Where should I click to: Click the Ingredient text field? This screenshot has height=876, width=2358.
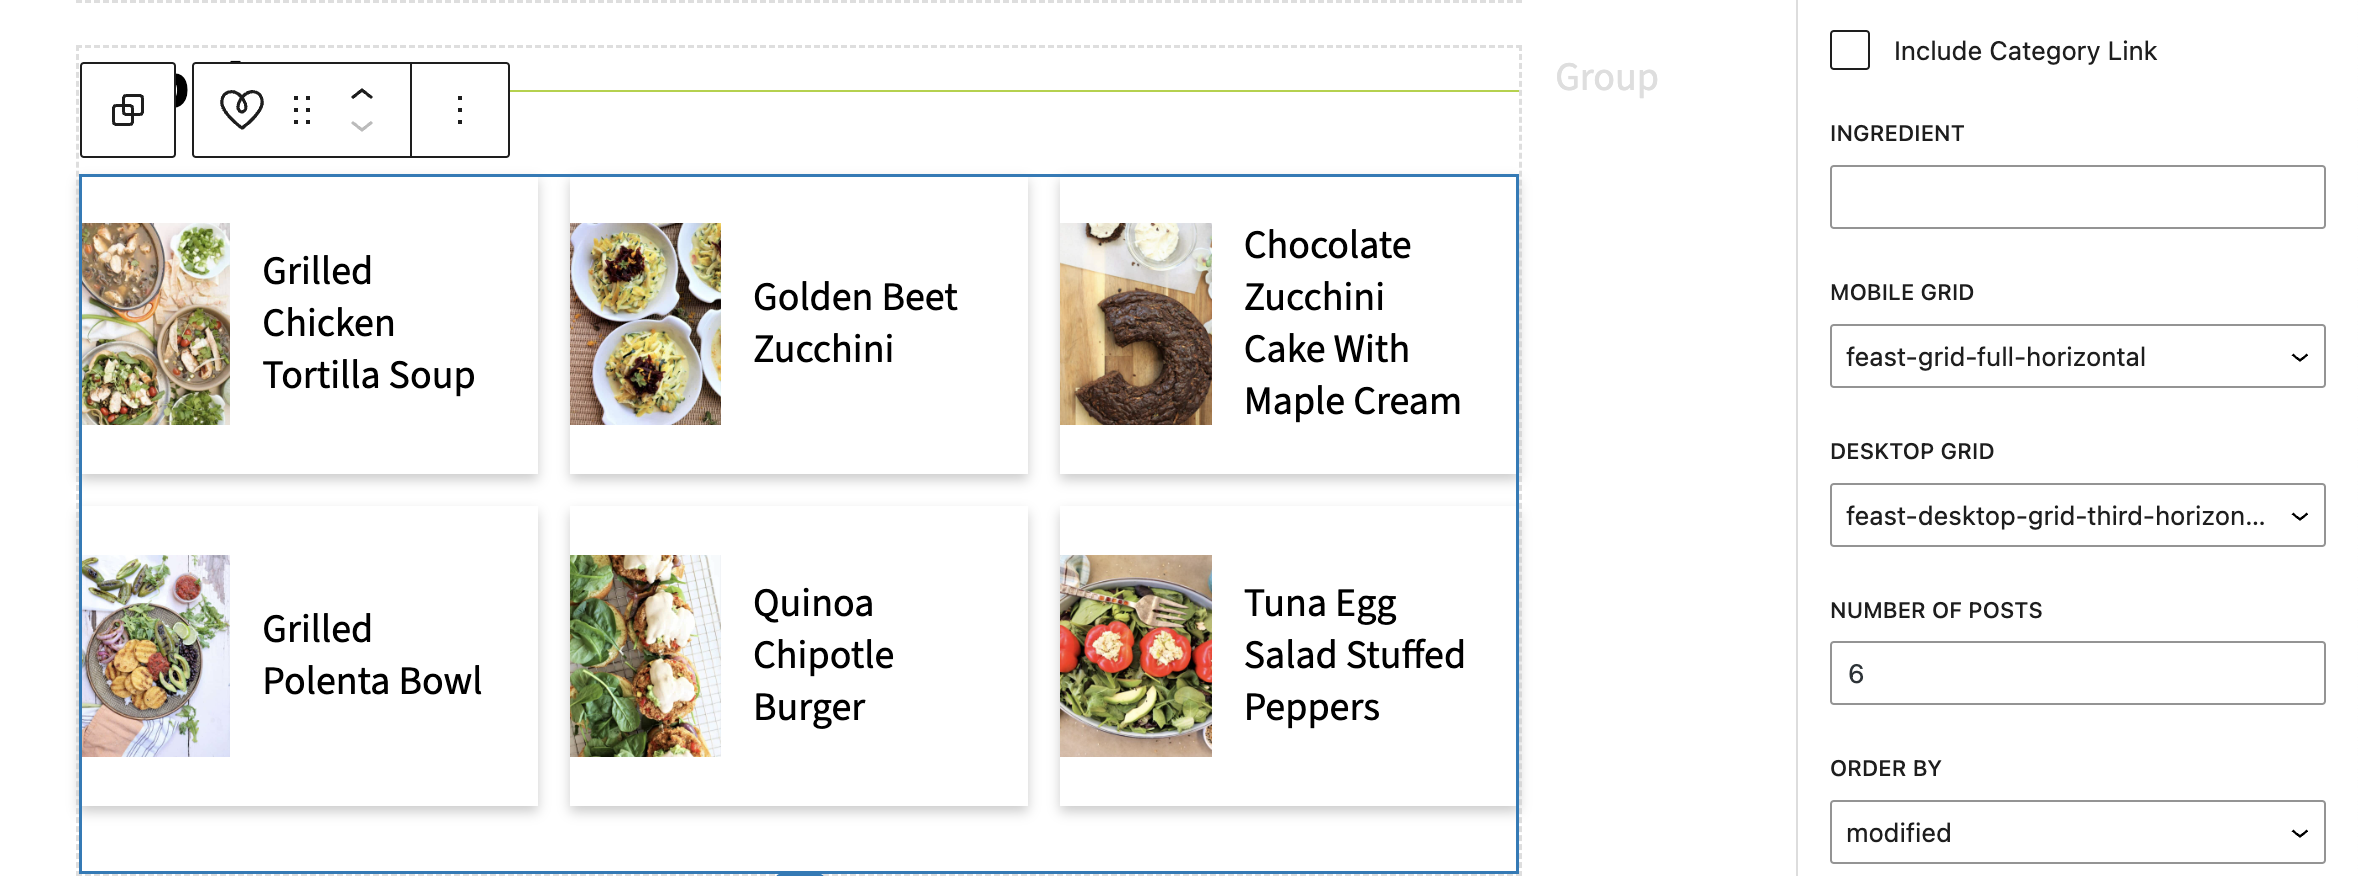click(2076, 197)
